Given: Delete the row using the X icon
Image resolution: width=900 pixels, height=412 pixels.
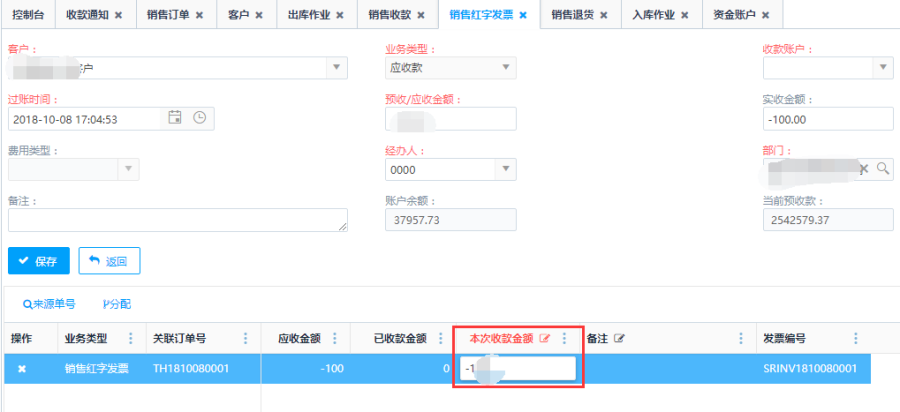Looking at the screenshot, I should pyautogui.click(x=22, y=369).
